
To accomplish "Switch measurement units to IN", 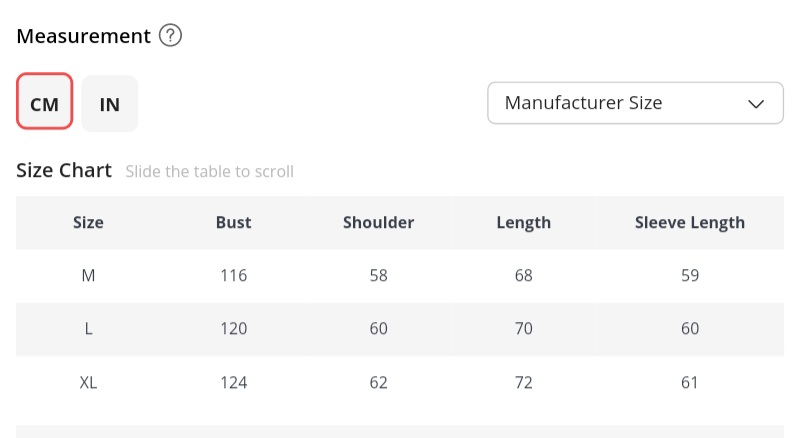I will tap(110, 102).
